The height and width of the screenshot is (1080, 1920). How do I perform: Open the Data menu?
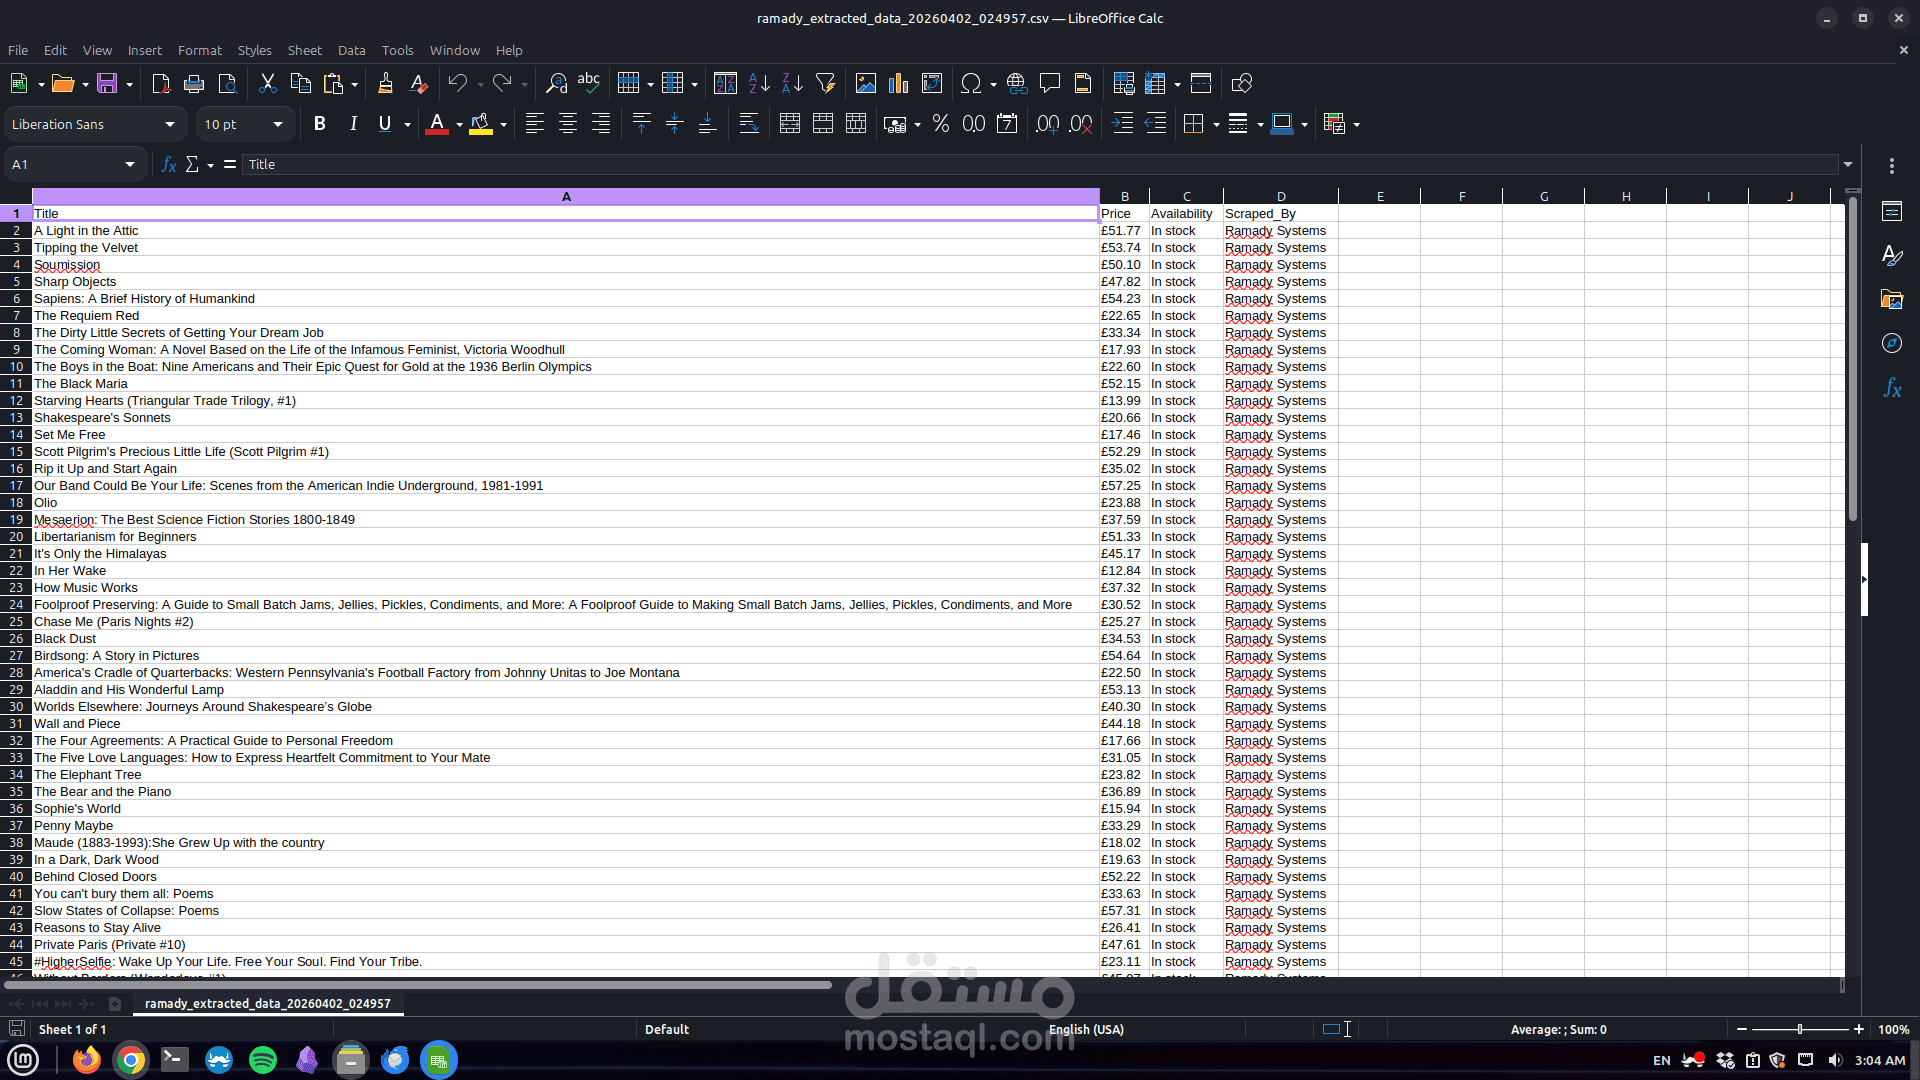tap(351, 50)
